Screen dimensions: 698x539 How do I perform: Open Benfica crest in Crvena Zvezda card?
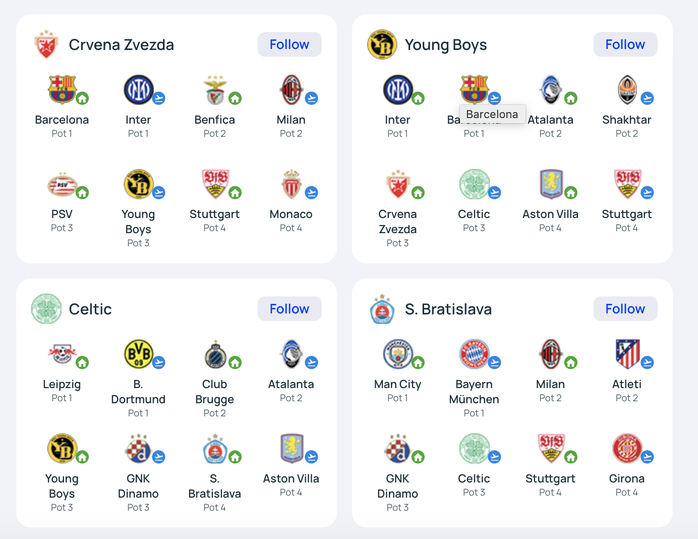click(x=215, y=90)
